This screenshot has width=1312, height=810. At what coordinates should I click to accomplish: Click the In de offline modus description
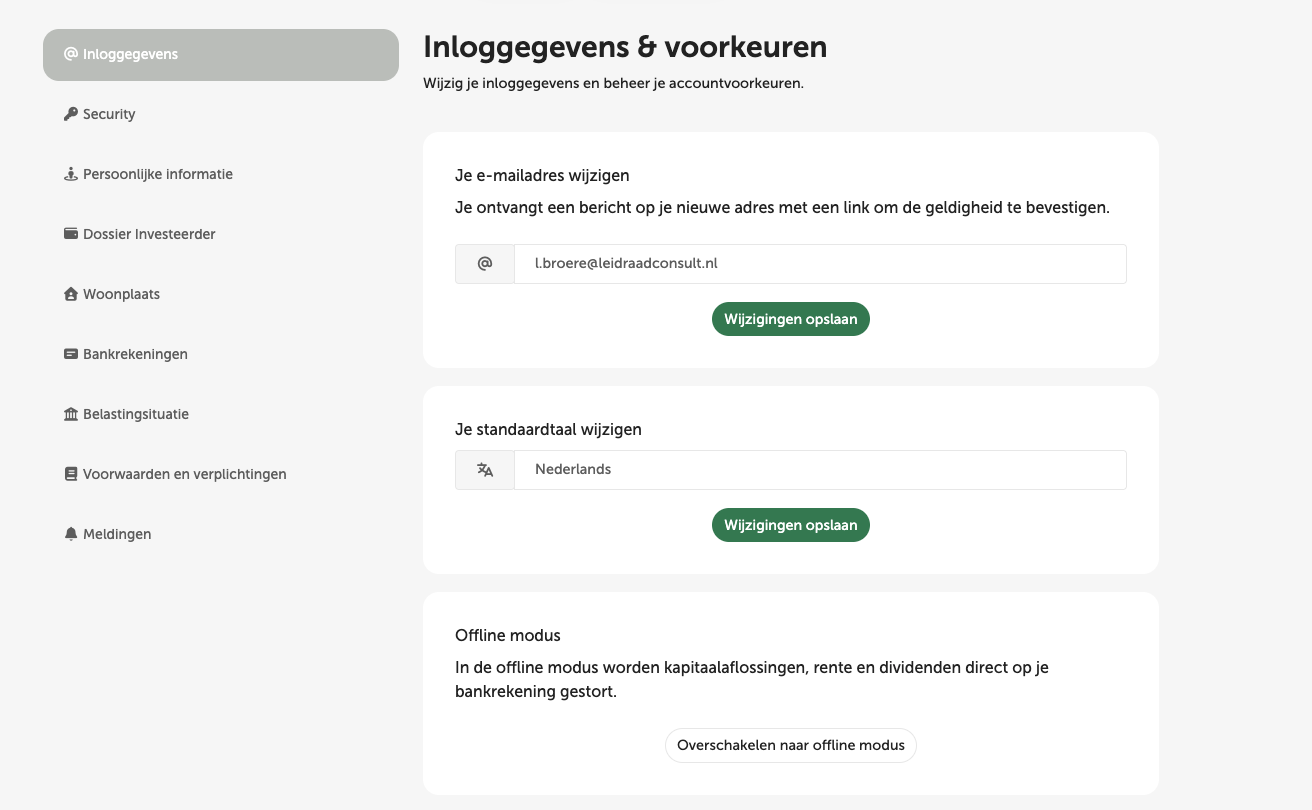coord(752,679)
